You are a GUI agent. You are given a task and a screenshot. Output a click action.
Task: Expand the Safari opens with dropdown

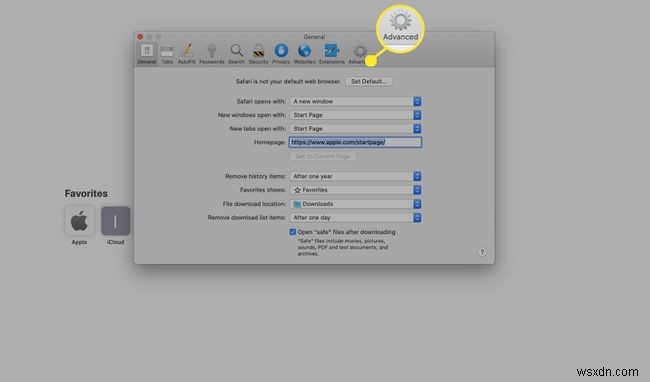coord(356,102)
